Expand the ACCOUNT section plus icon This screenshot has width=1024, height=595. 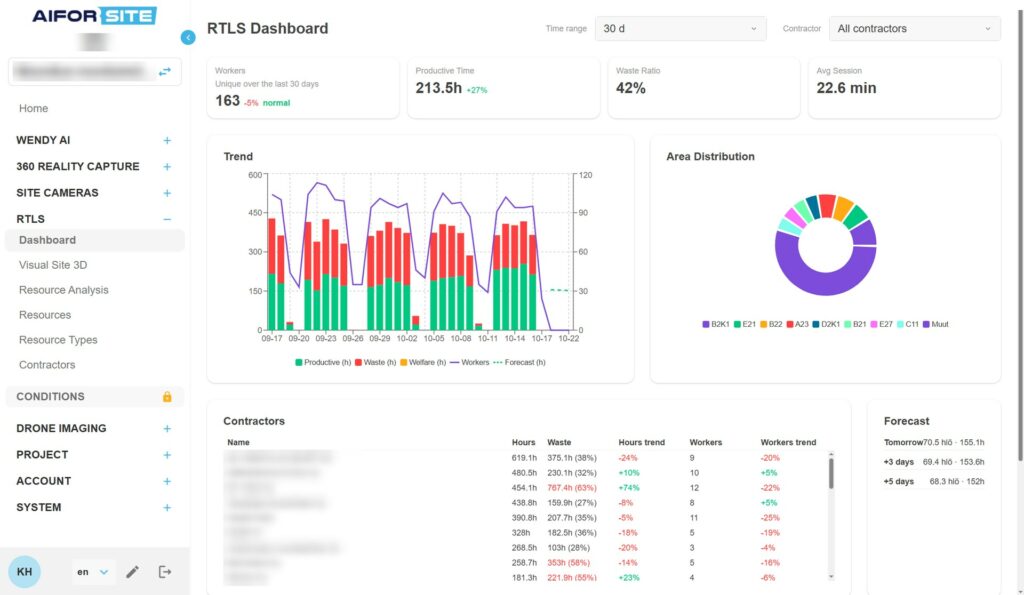click(167, 481)
